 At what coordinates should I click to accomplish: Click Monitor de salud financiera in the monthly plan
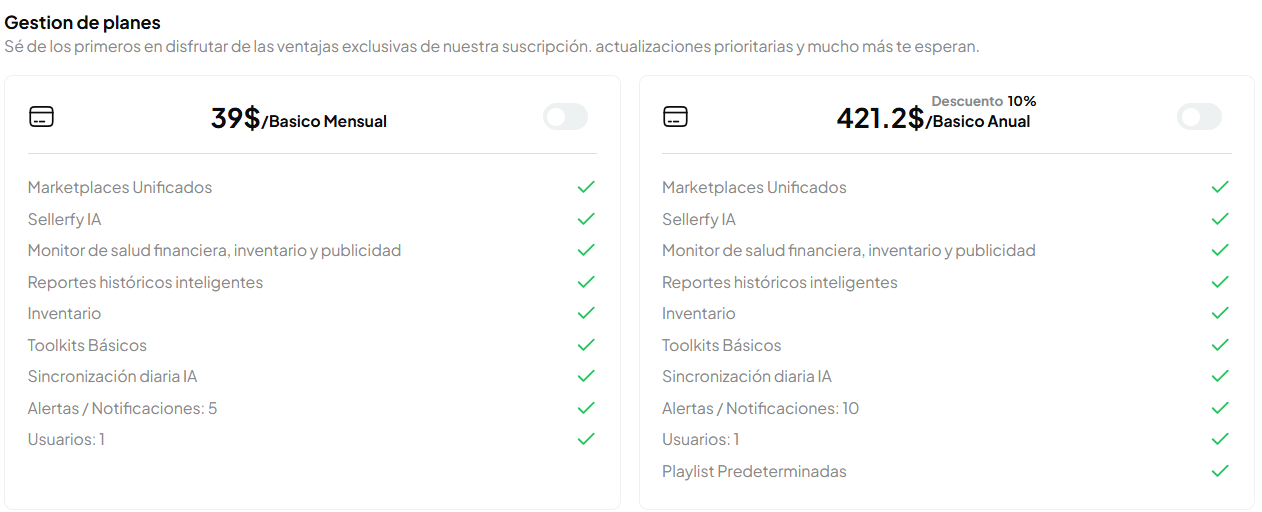[214, 251]
